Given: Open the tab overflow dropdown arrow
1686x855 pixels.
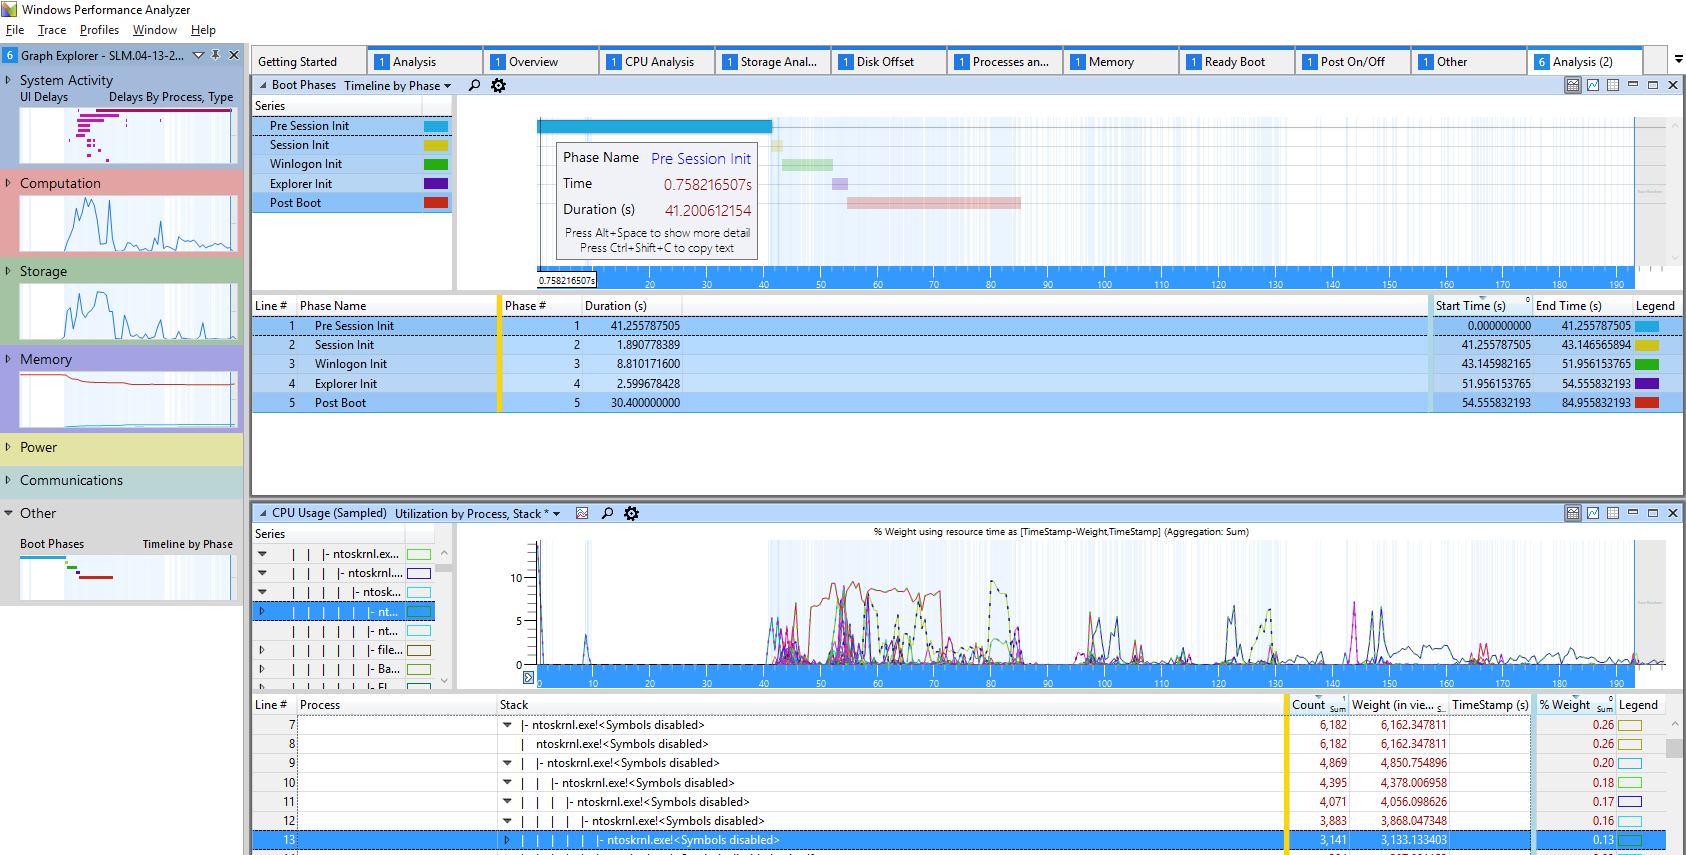Looking at the screenshot, I should pos(1679,60).
